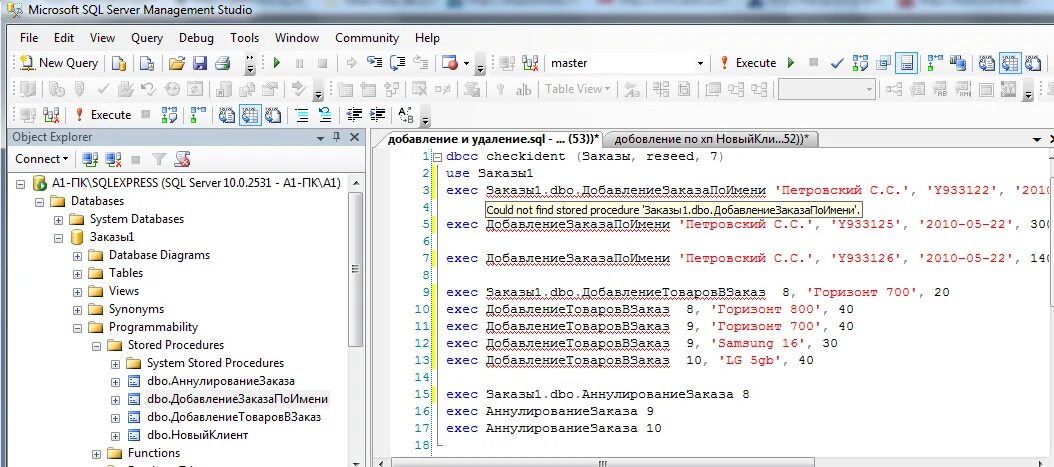Click Execute in the third toolbar row
Viewport: 1054px width, 467px height.
click(x=103, y=115)
